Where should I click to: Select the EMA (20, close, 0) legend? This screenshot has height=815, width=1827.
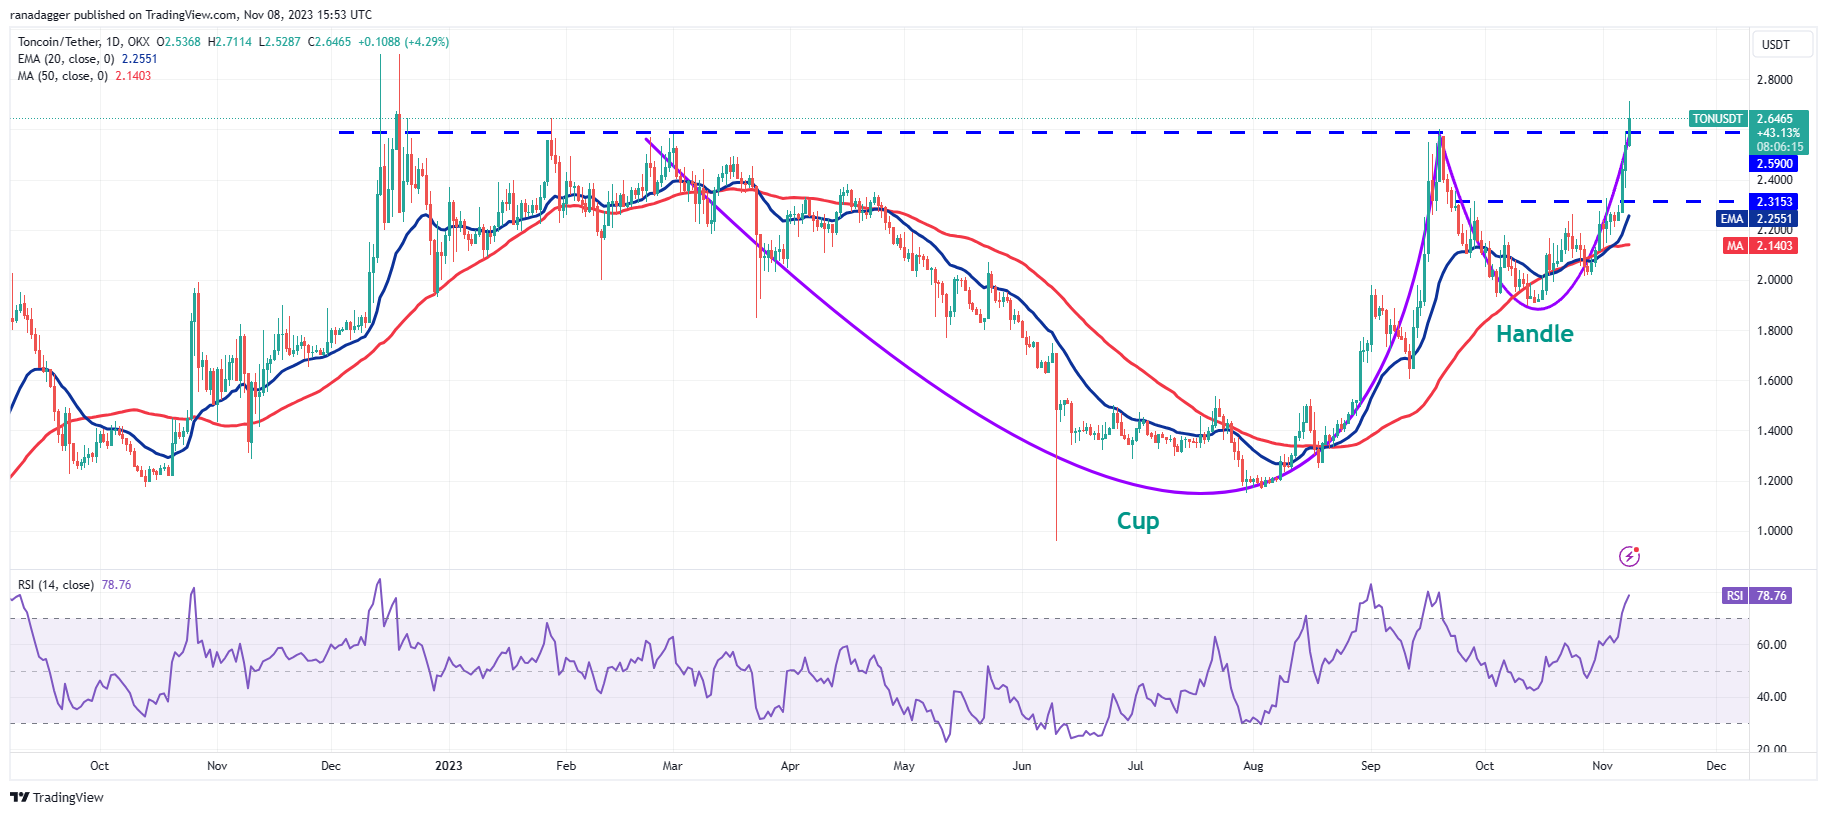(x=64, y=59)
